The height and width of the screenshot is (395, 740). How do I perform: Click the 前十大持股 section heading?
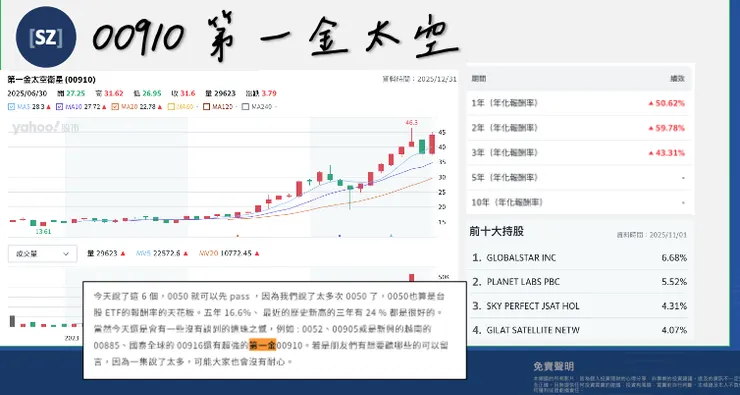(x=496, y=231)
